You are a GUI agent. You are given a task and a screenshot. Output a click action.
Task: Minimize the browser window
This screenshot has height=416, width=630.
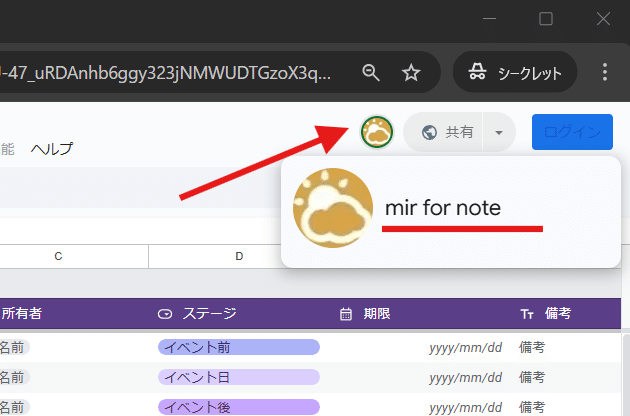pos(489,18)
